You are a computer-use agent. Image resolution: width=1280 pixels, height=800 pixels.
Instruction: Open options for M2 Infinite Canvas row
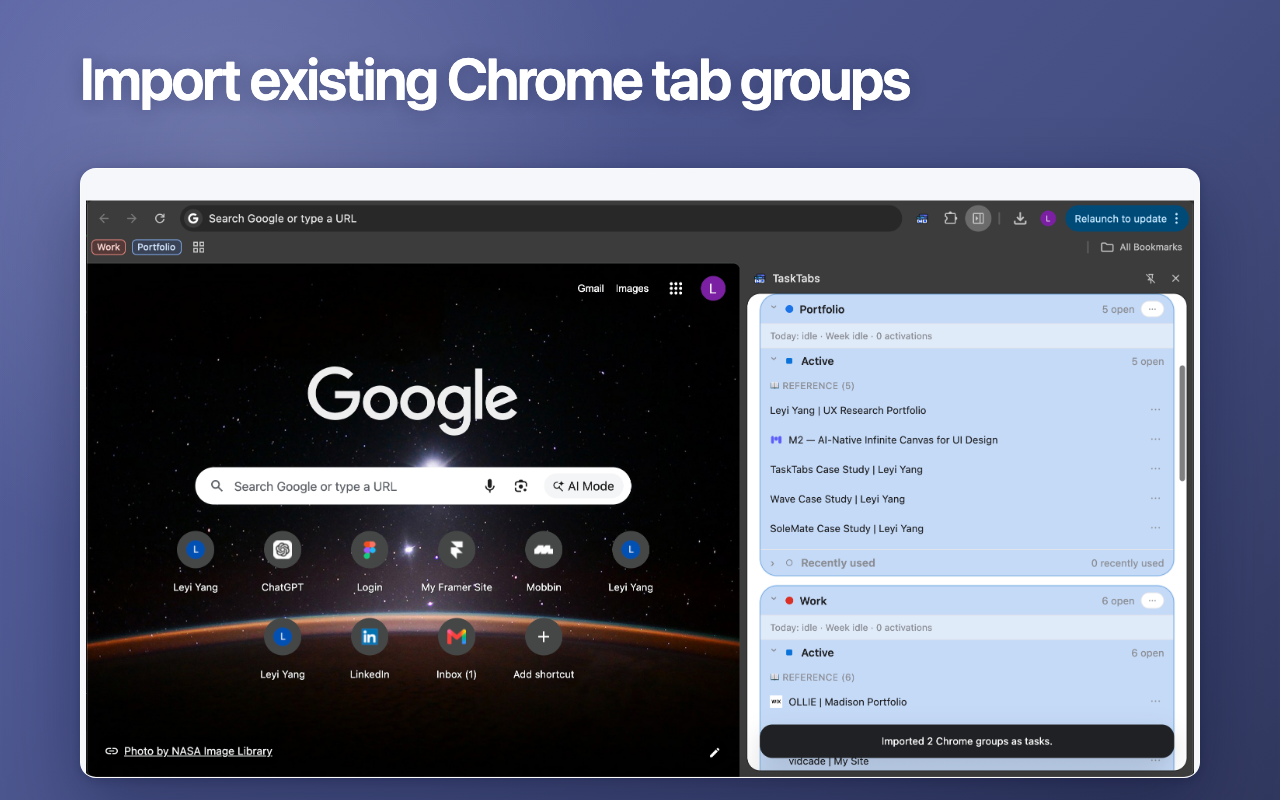coord(1155,439)
